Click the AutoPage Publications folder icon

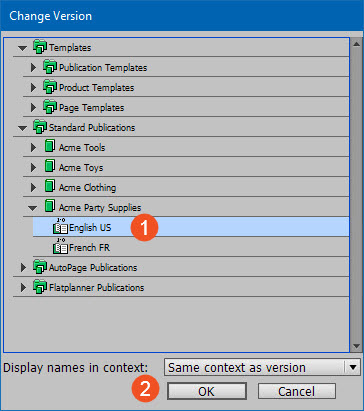(x=40, y=267)
